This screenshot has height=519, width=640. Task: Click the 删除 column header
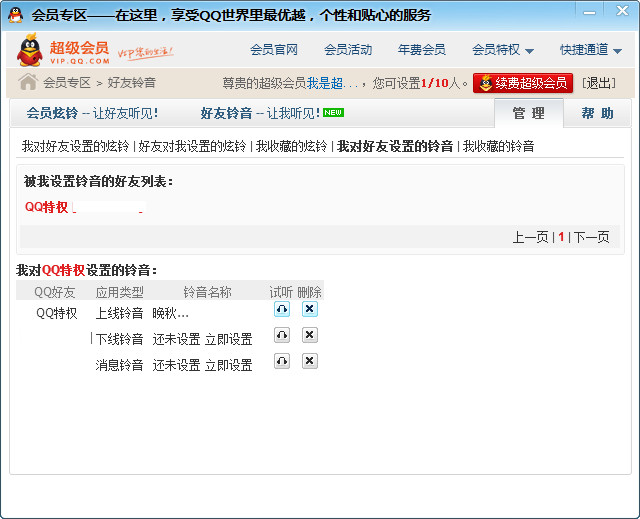[x=309, y=292]
